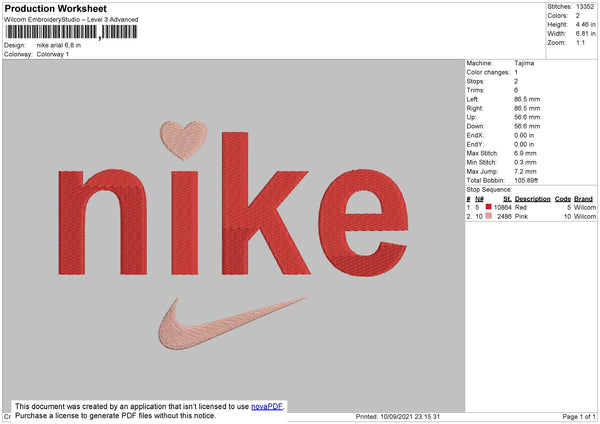Open the novaPDF link

coord(267,406)
